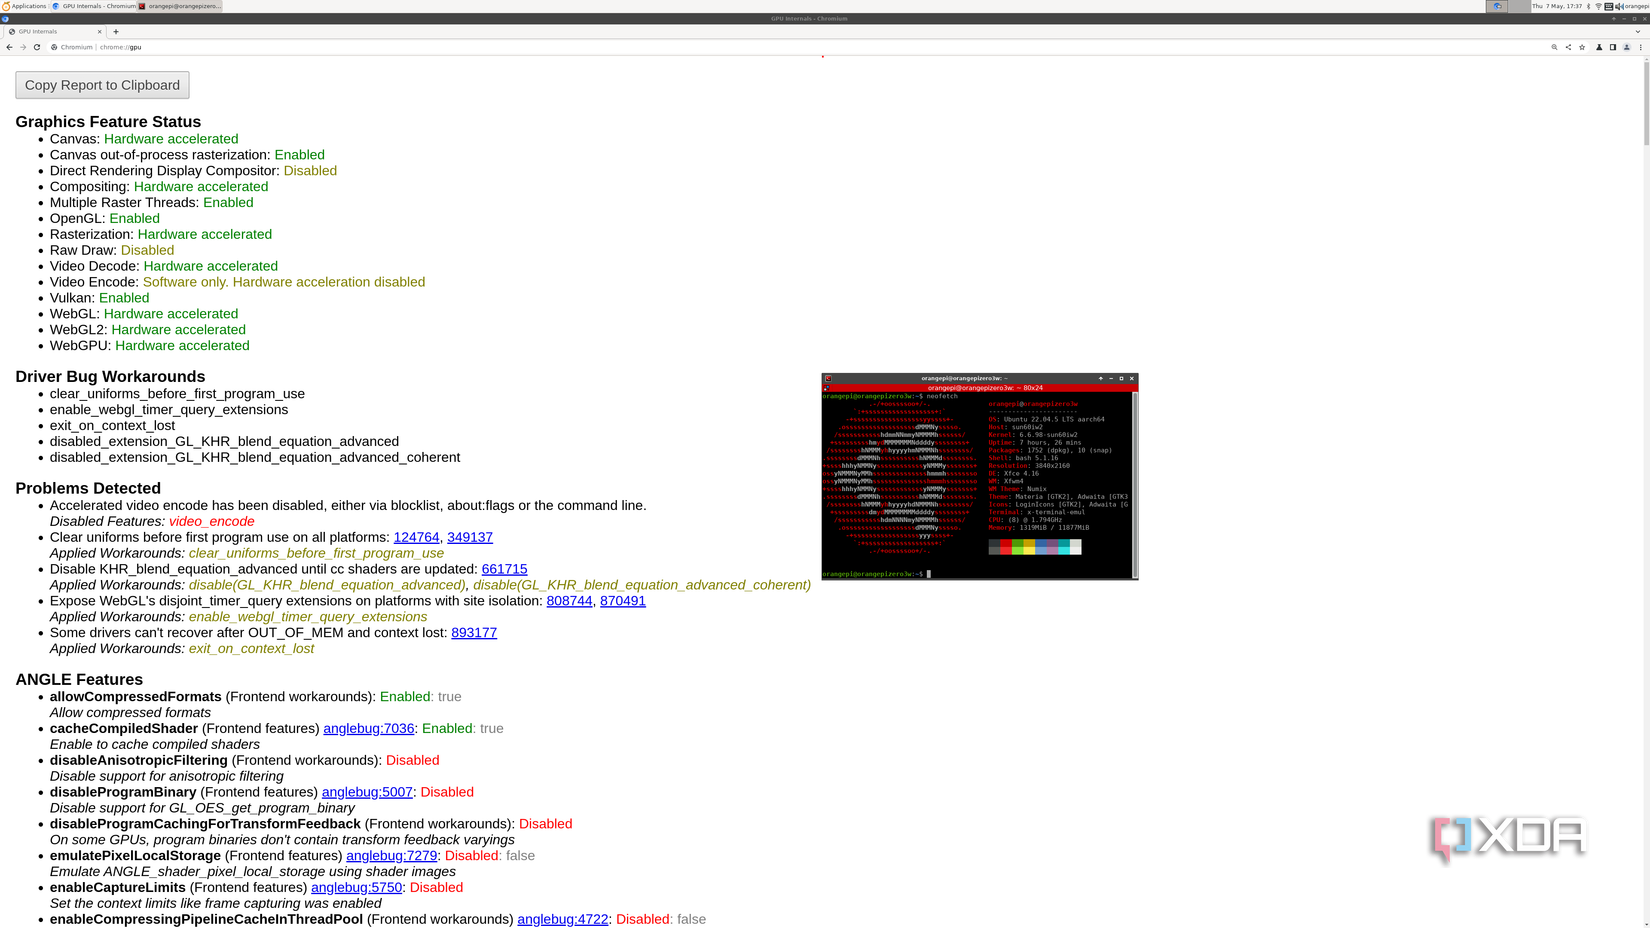Click the Bluetooth tray icon

[1588, 6]
